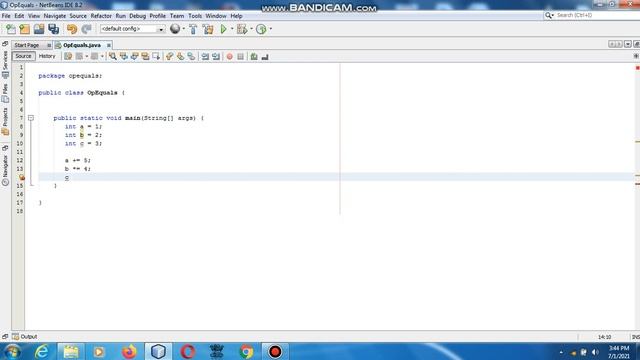Expand the Profile Project dropdown arrow

[271, 29]
